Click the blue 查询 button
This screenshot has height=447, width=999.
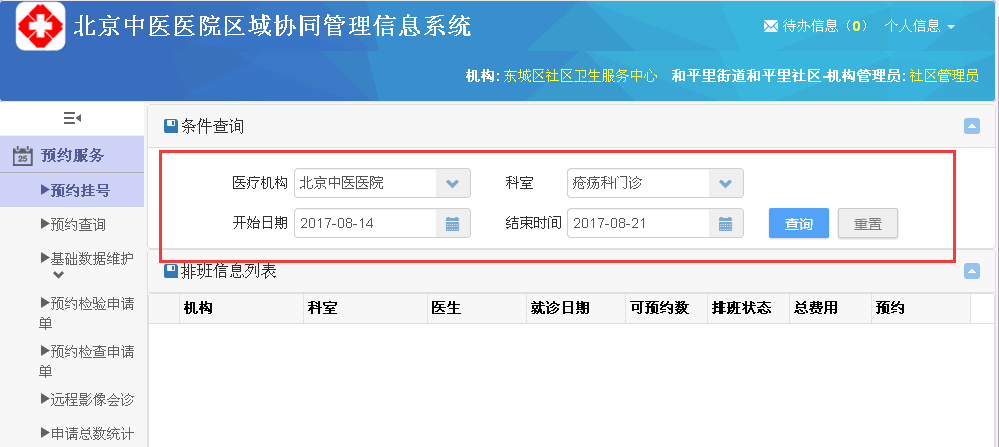click(798, 223)
